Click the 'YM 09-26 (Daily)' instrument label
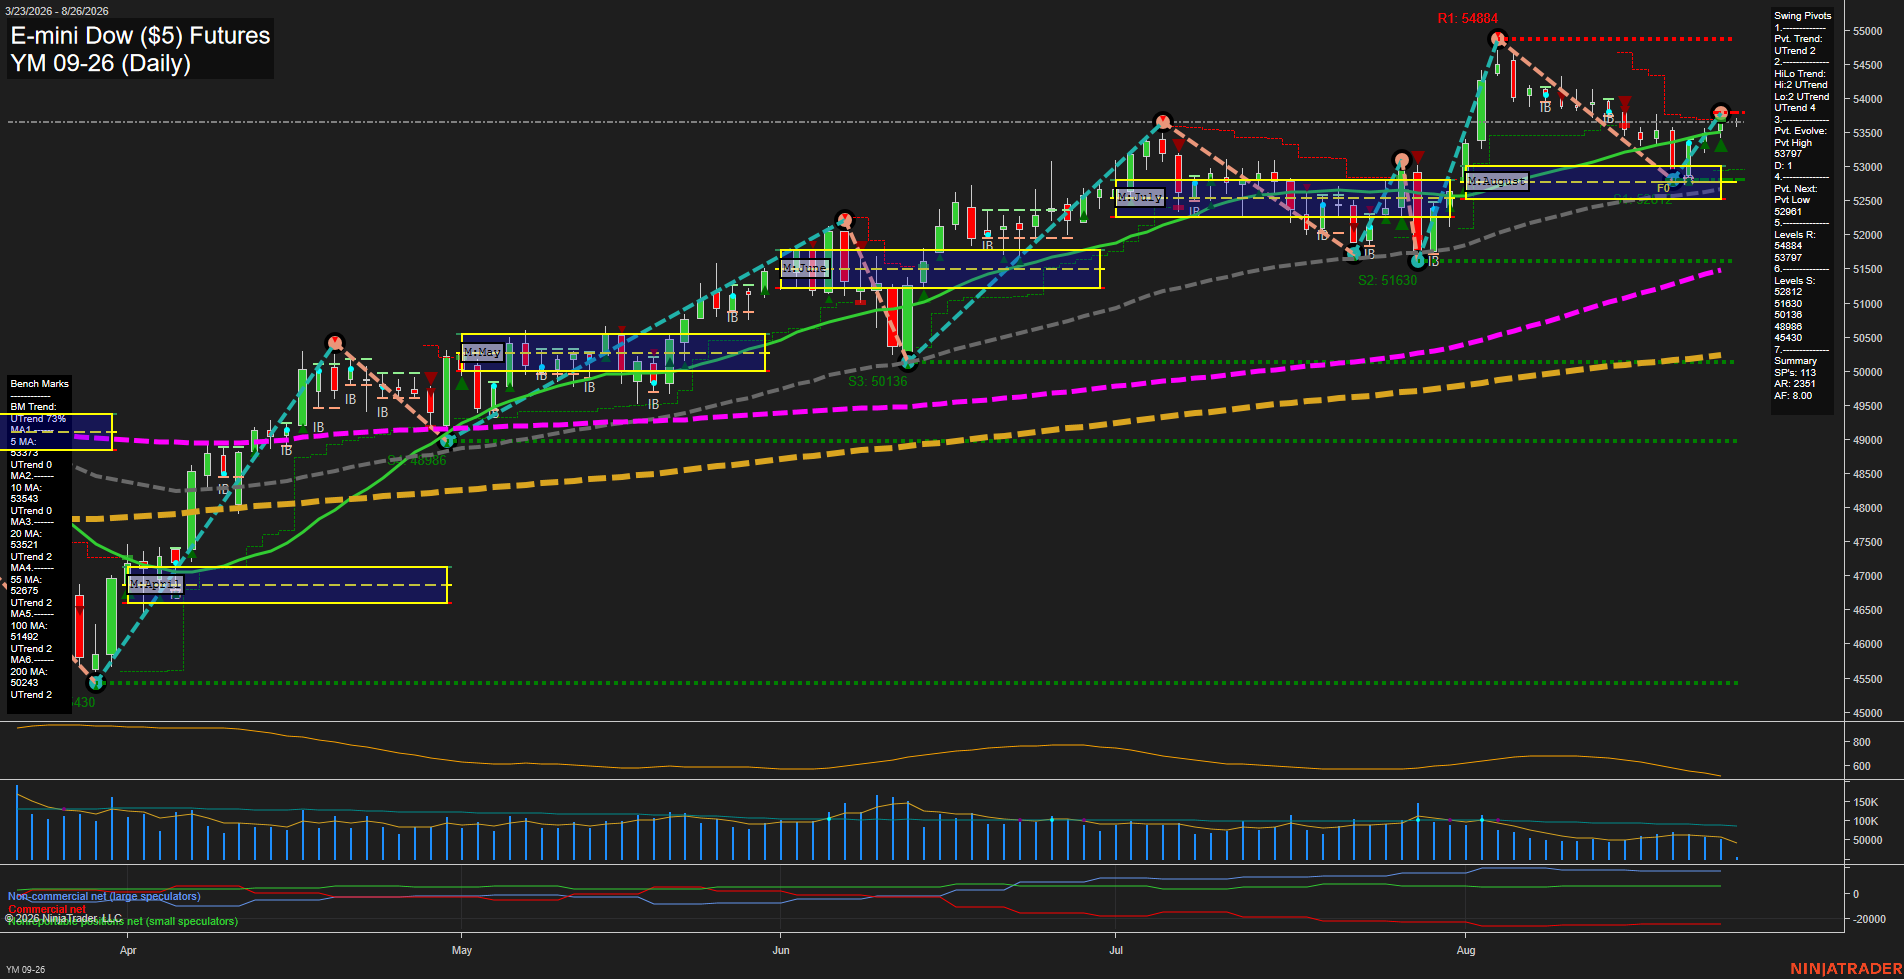The image size is (1904, 979). click(x=100, y=63)
